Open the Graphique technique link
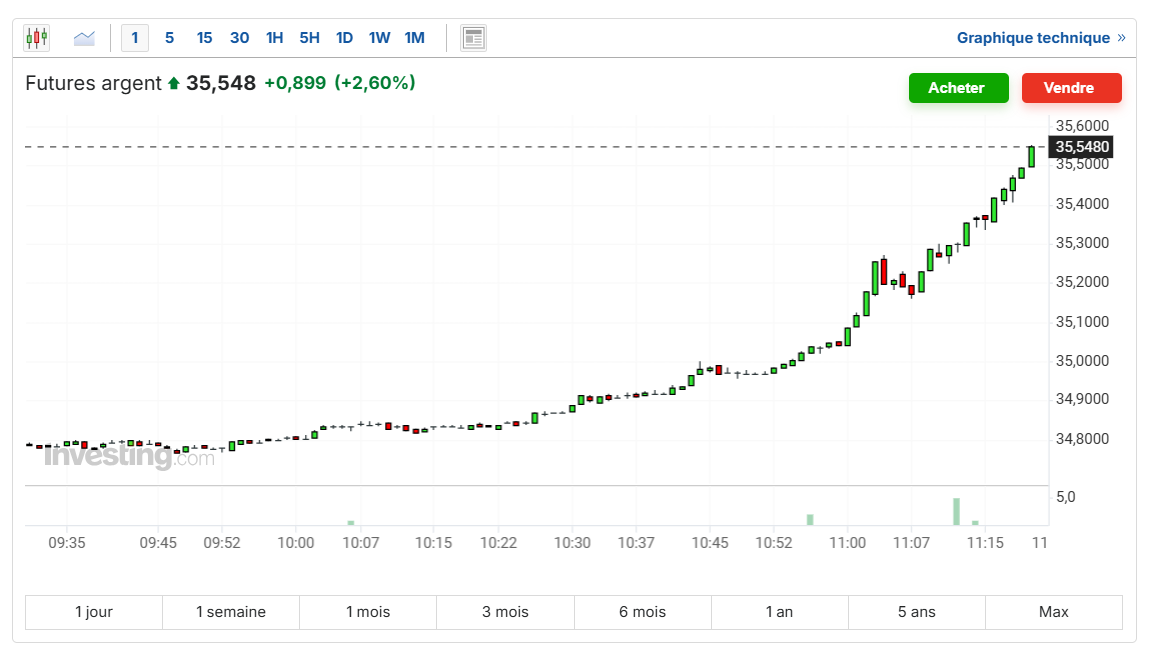The height and width of the screenshot is (651, 1153). click(x=1033, y=38)
